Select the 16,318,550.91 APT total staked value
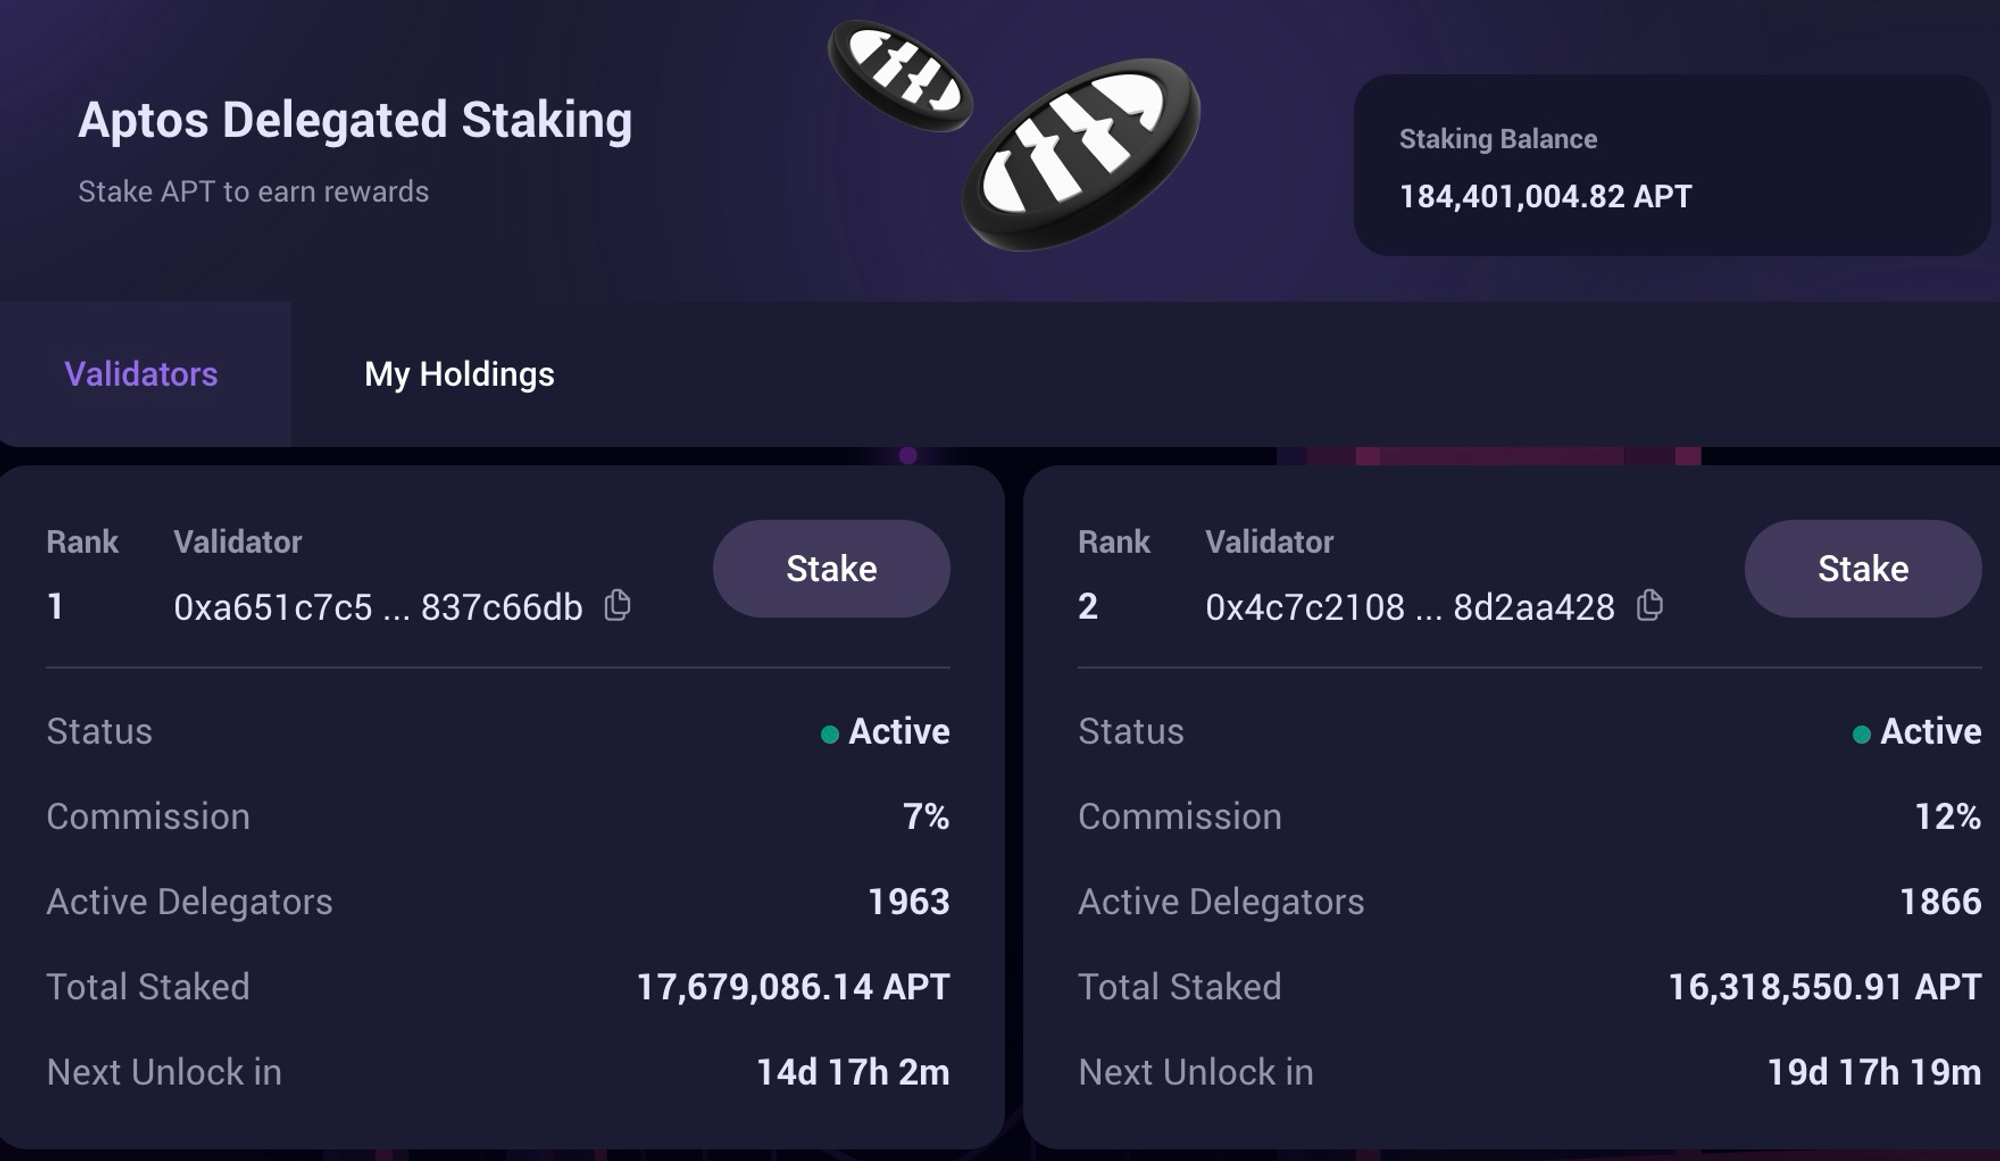This screenshot has height=1161, width=2000. 1824,987
